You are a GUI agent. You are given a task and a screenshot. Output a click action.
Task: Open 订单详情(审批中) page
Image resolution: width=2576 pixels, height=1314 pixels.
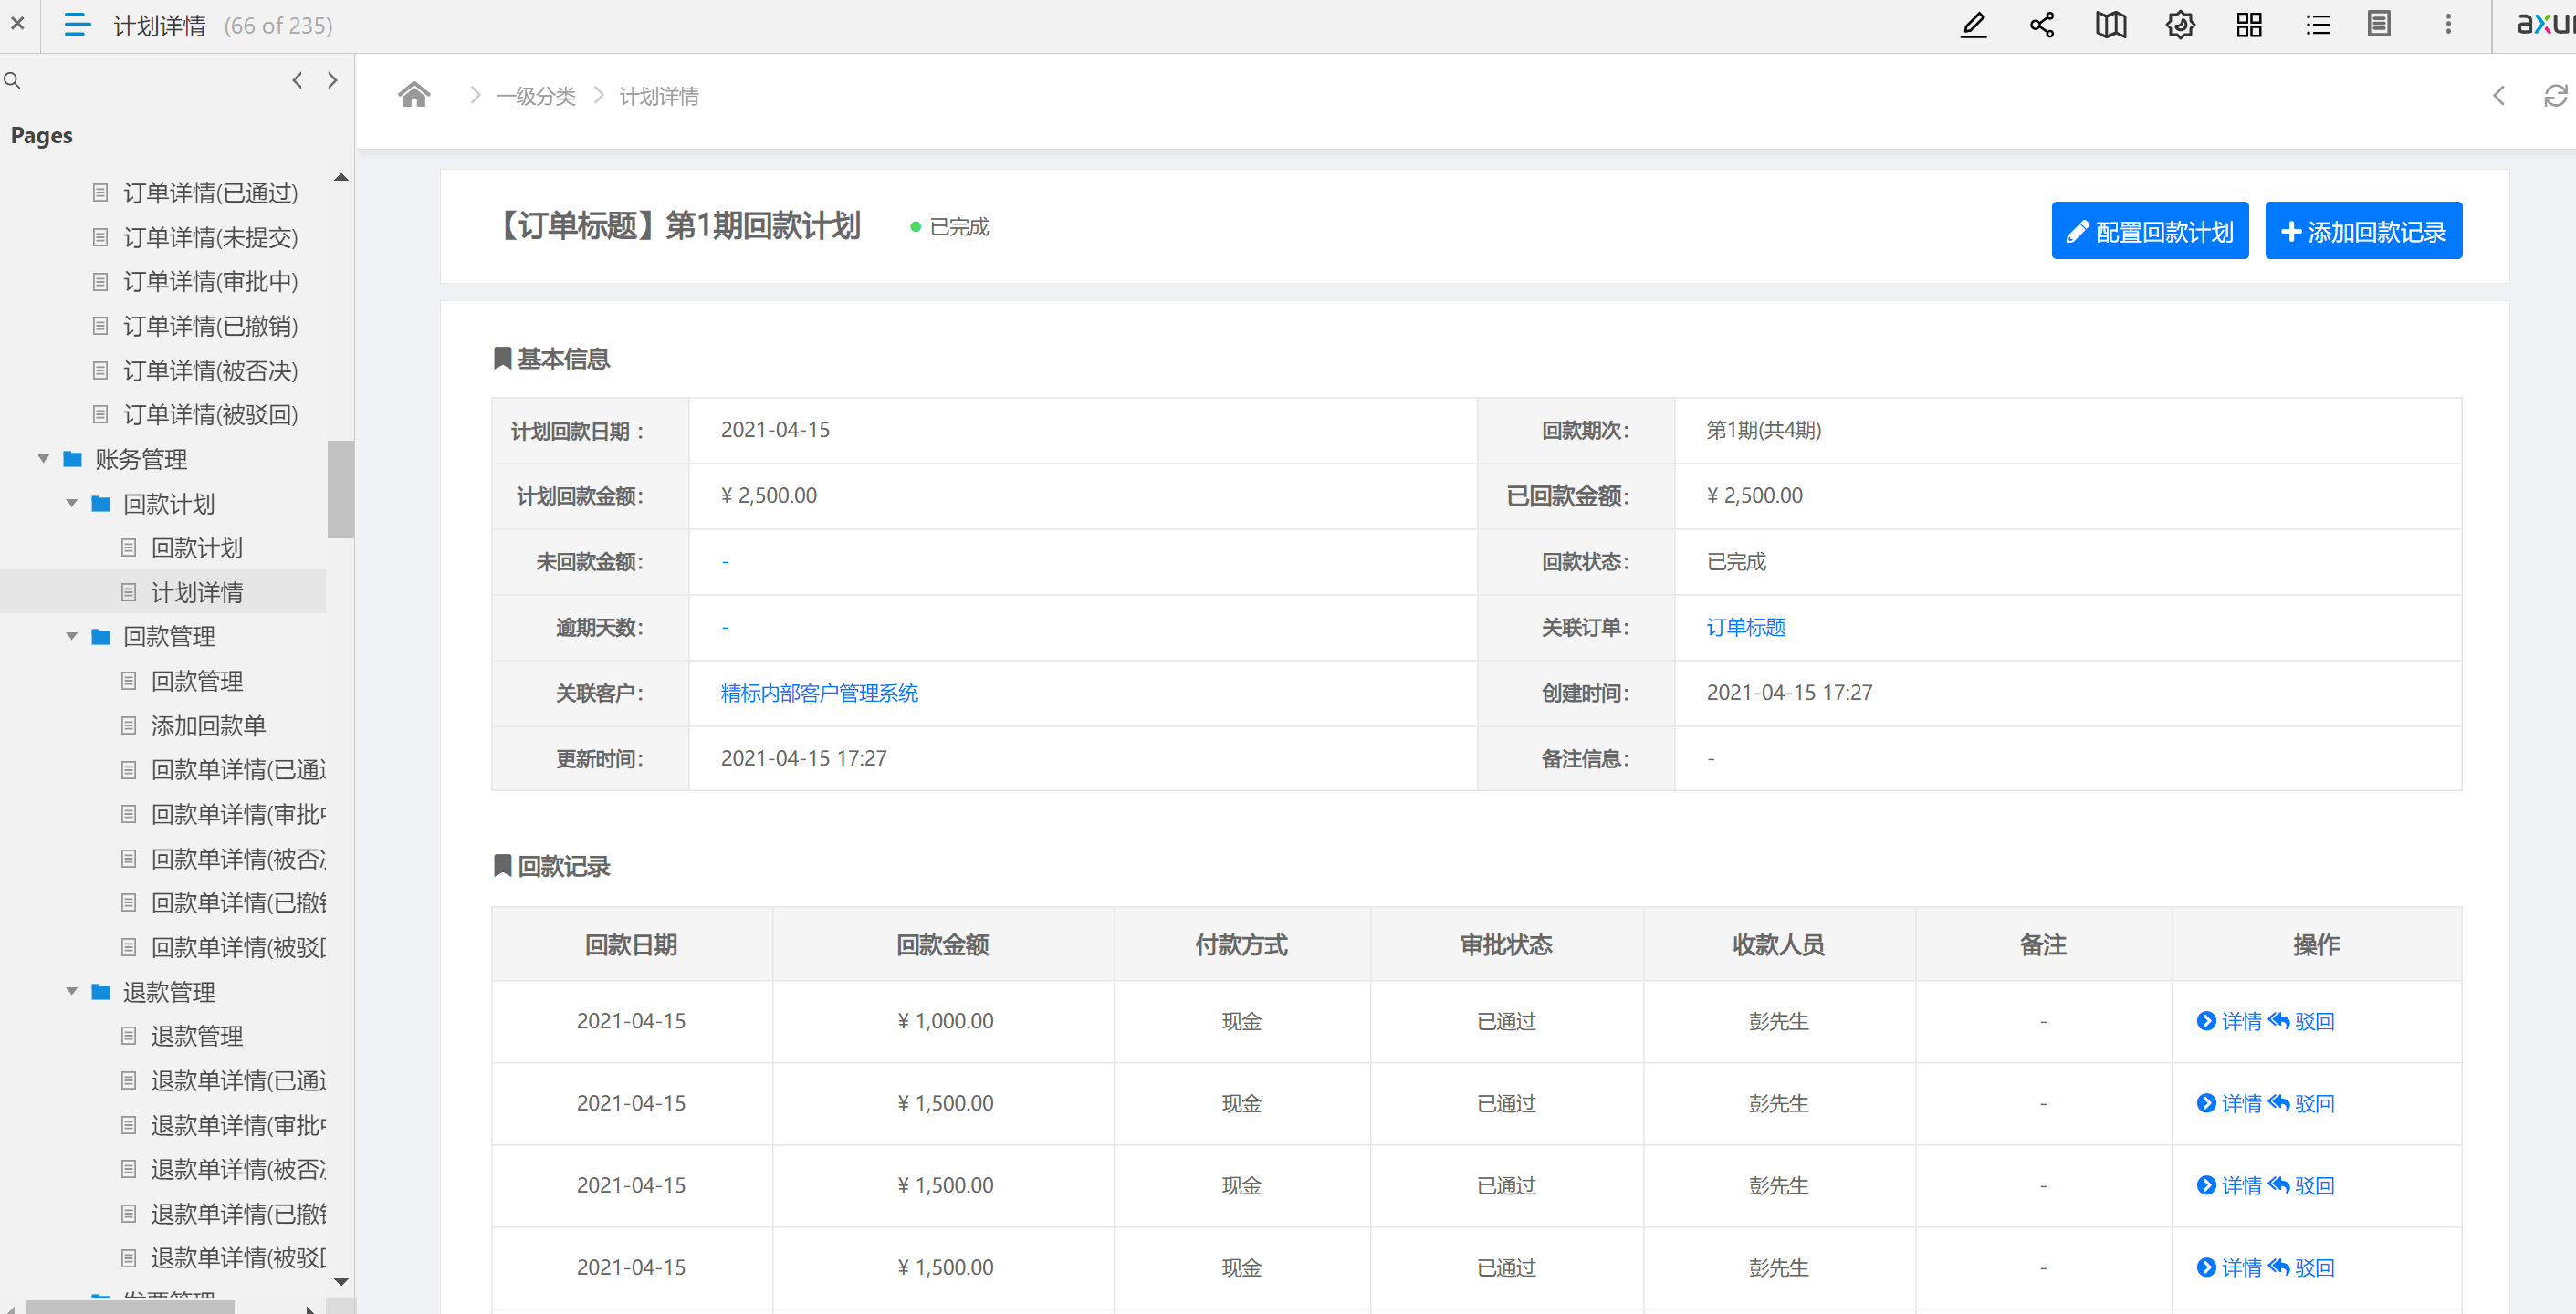[x=210, y=281]
